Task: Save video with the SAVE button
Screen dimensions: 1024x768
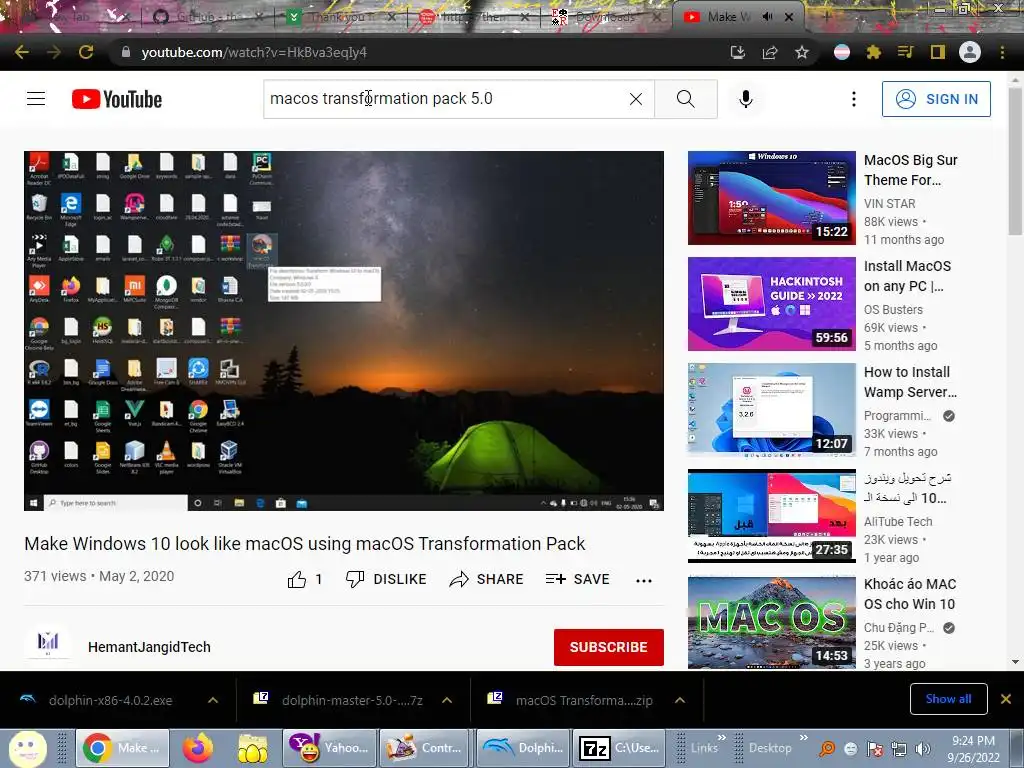Action: click(577, 579)
